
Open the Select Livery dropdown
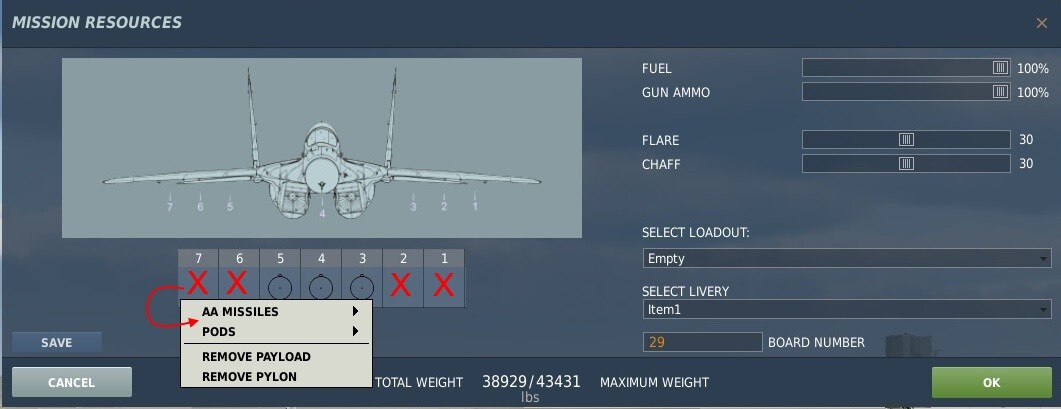tap(846, 309)
